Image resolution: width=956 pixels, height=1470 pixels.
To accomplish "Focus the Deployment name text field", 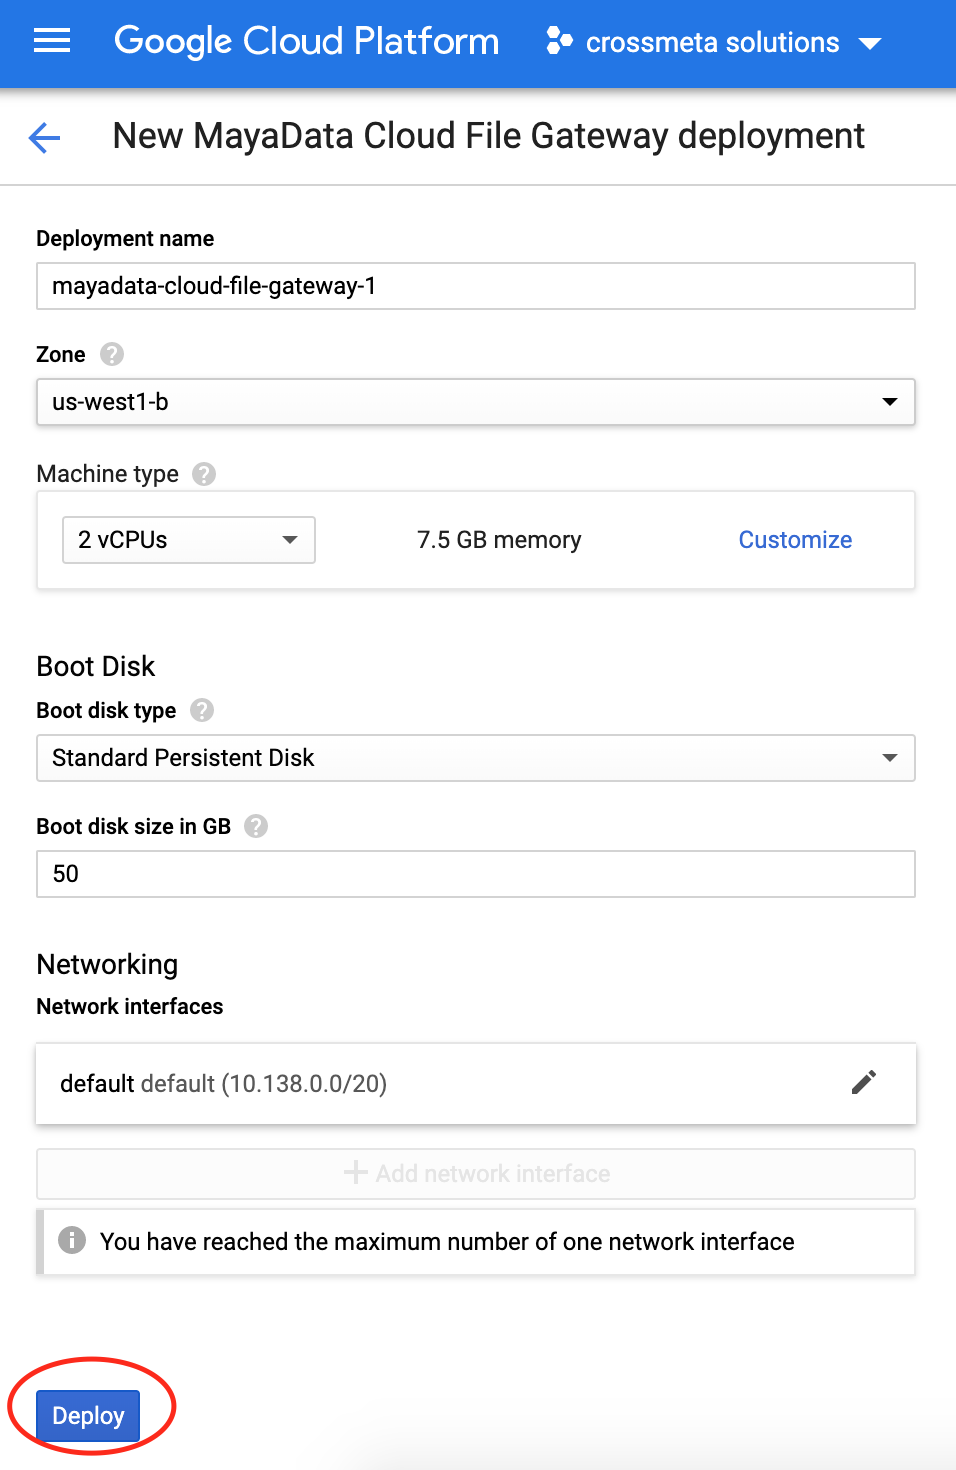I will [x=476, y=286].
